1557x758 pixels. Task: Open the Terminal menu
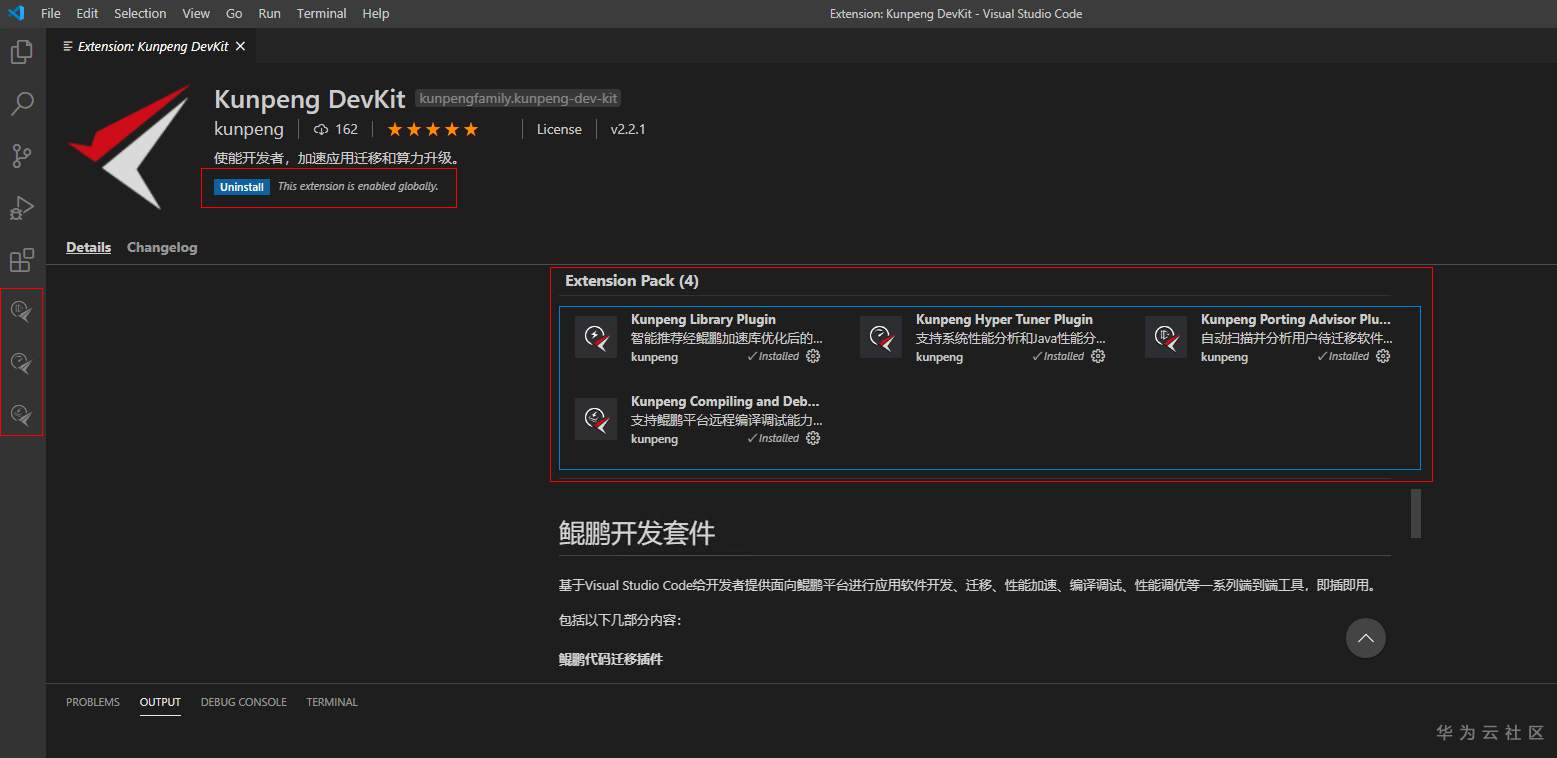click(x=322, y=13)
